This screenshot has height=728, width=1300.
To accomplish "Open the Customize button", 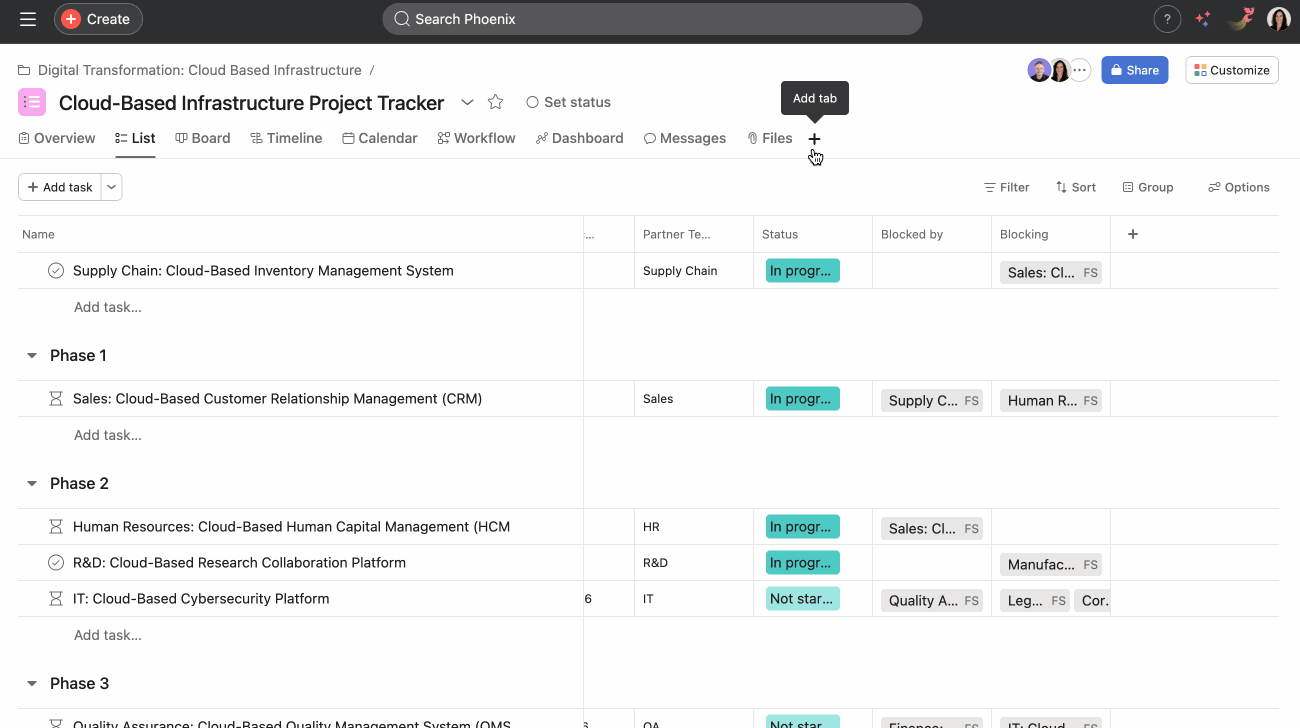I will pos(1231,70).
